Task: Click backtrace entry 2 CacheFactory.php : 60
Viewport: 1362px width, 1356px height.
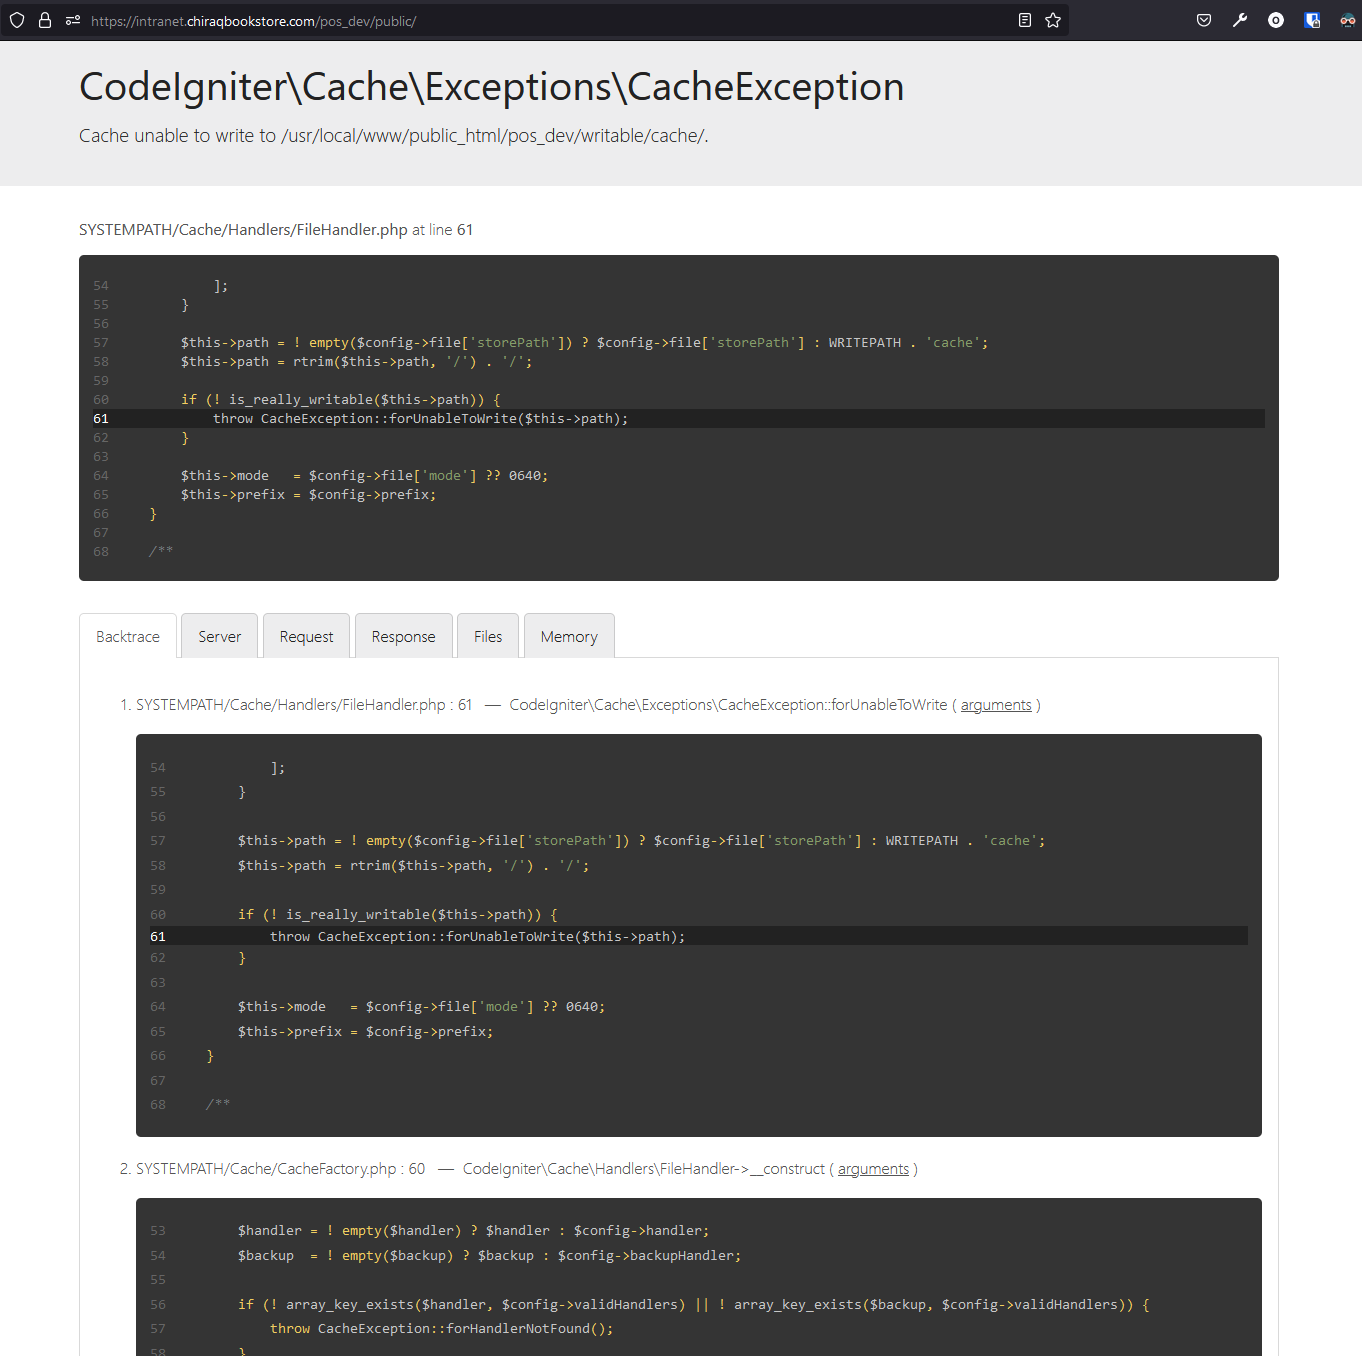Action: [x=280, y=1169]
